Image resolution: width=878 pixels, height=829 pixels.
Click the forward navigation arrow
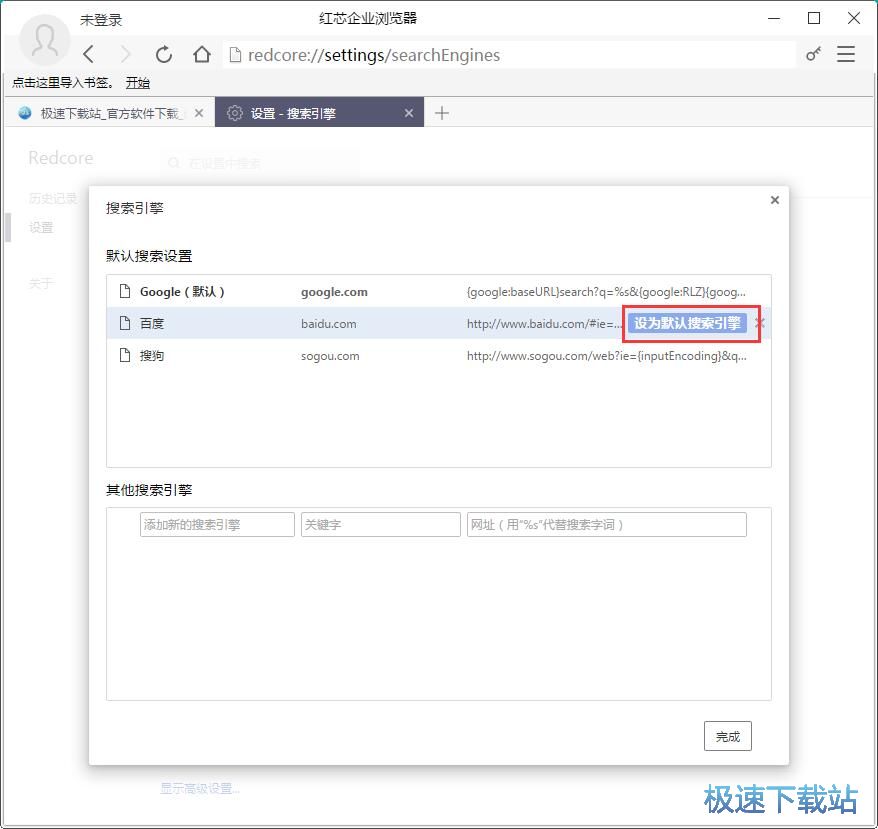coord(125,54)
